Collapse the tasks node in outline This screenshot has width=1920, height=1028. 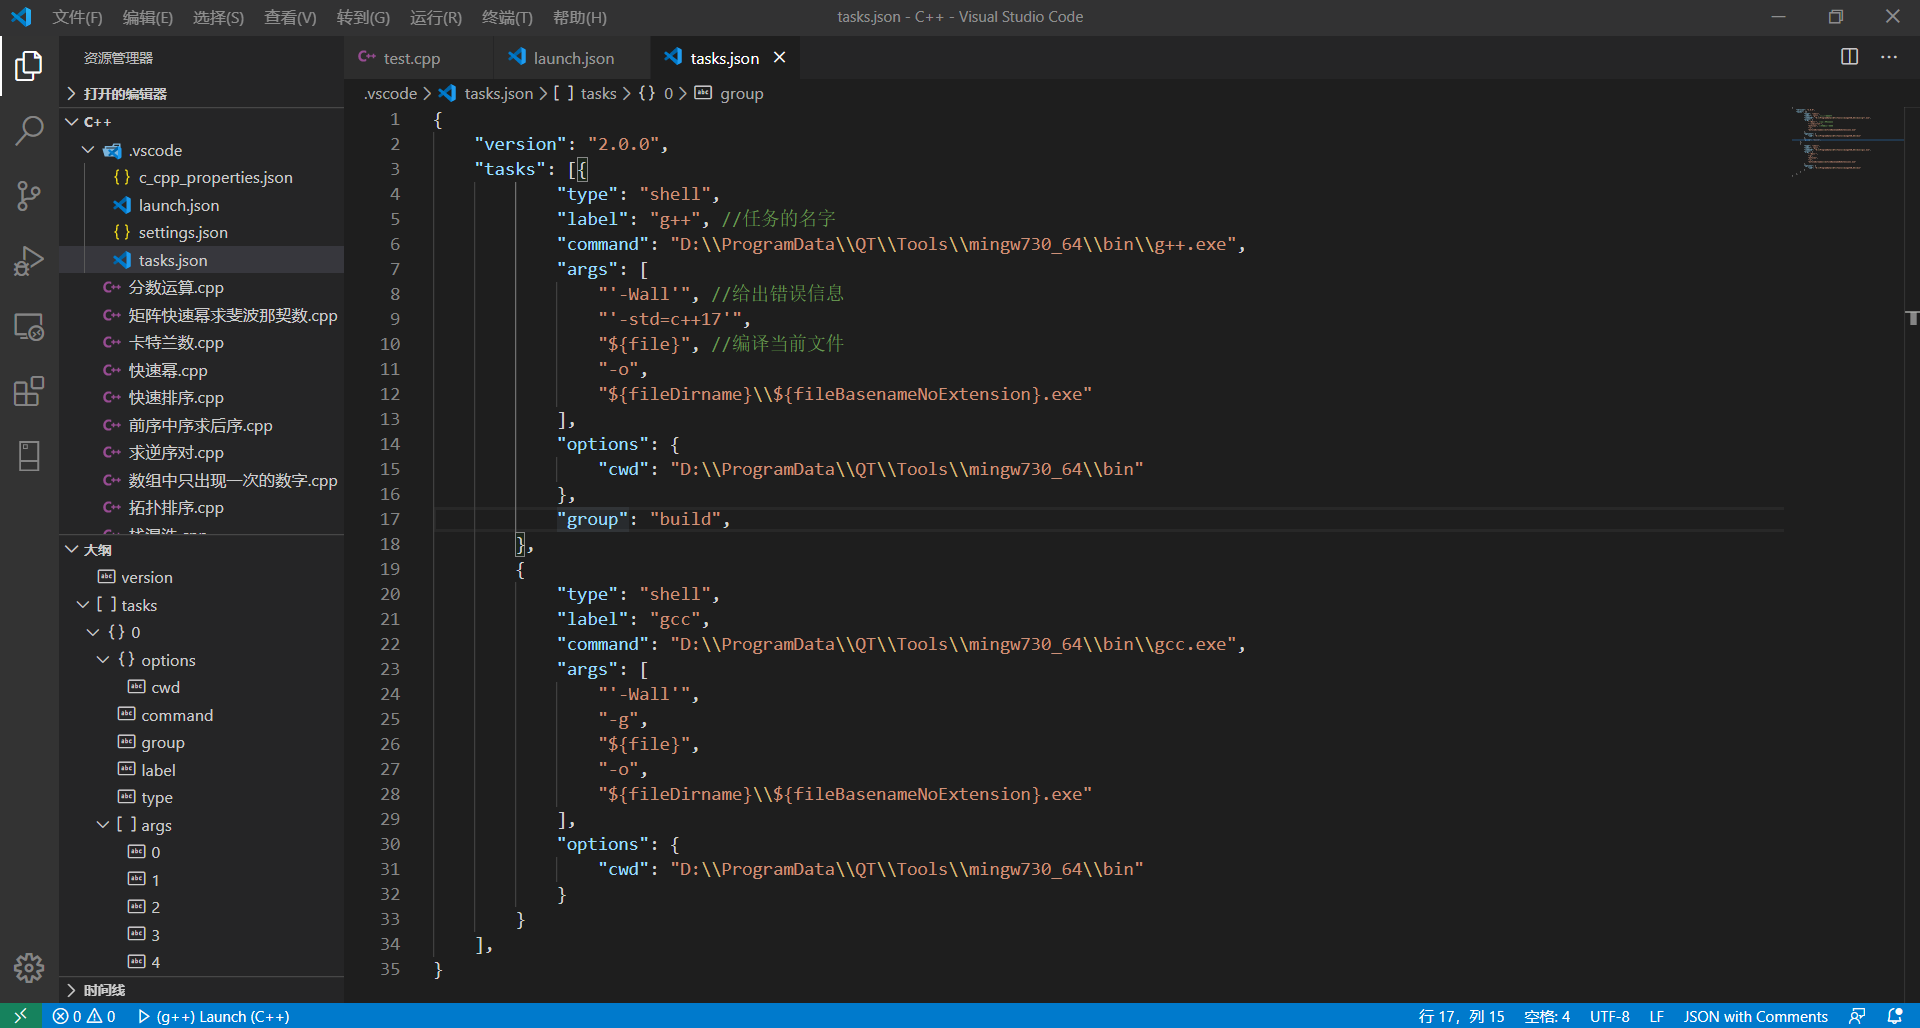point(83,605)
